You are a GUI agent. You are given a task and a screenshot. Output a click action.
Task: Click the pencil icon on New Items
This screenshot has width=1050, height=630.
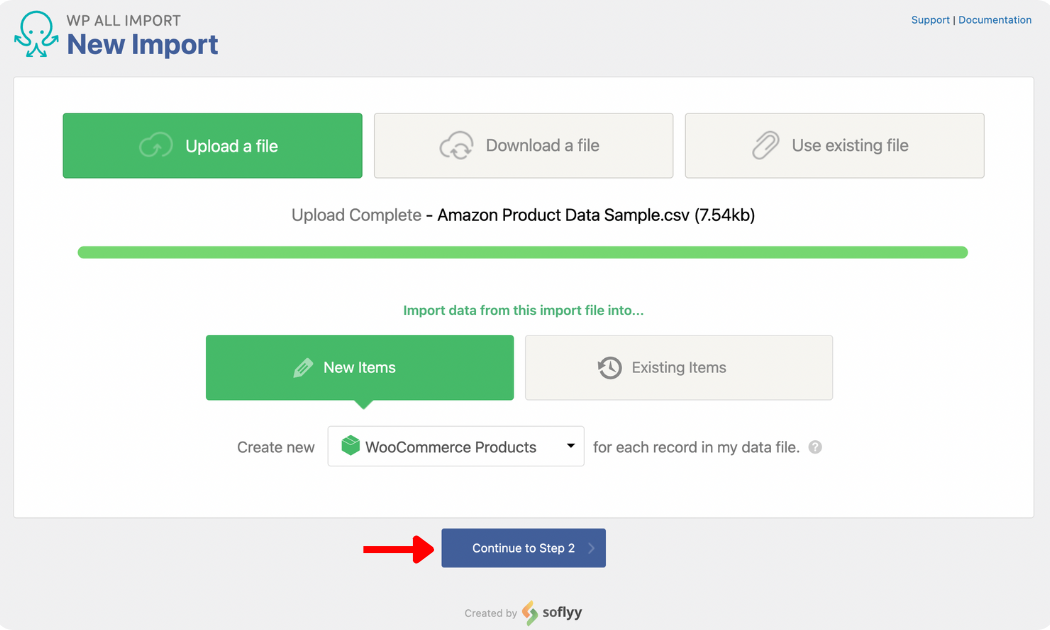pyautogui.click(x=304, y=367)
